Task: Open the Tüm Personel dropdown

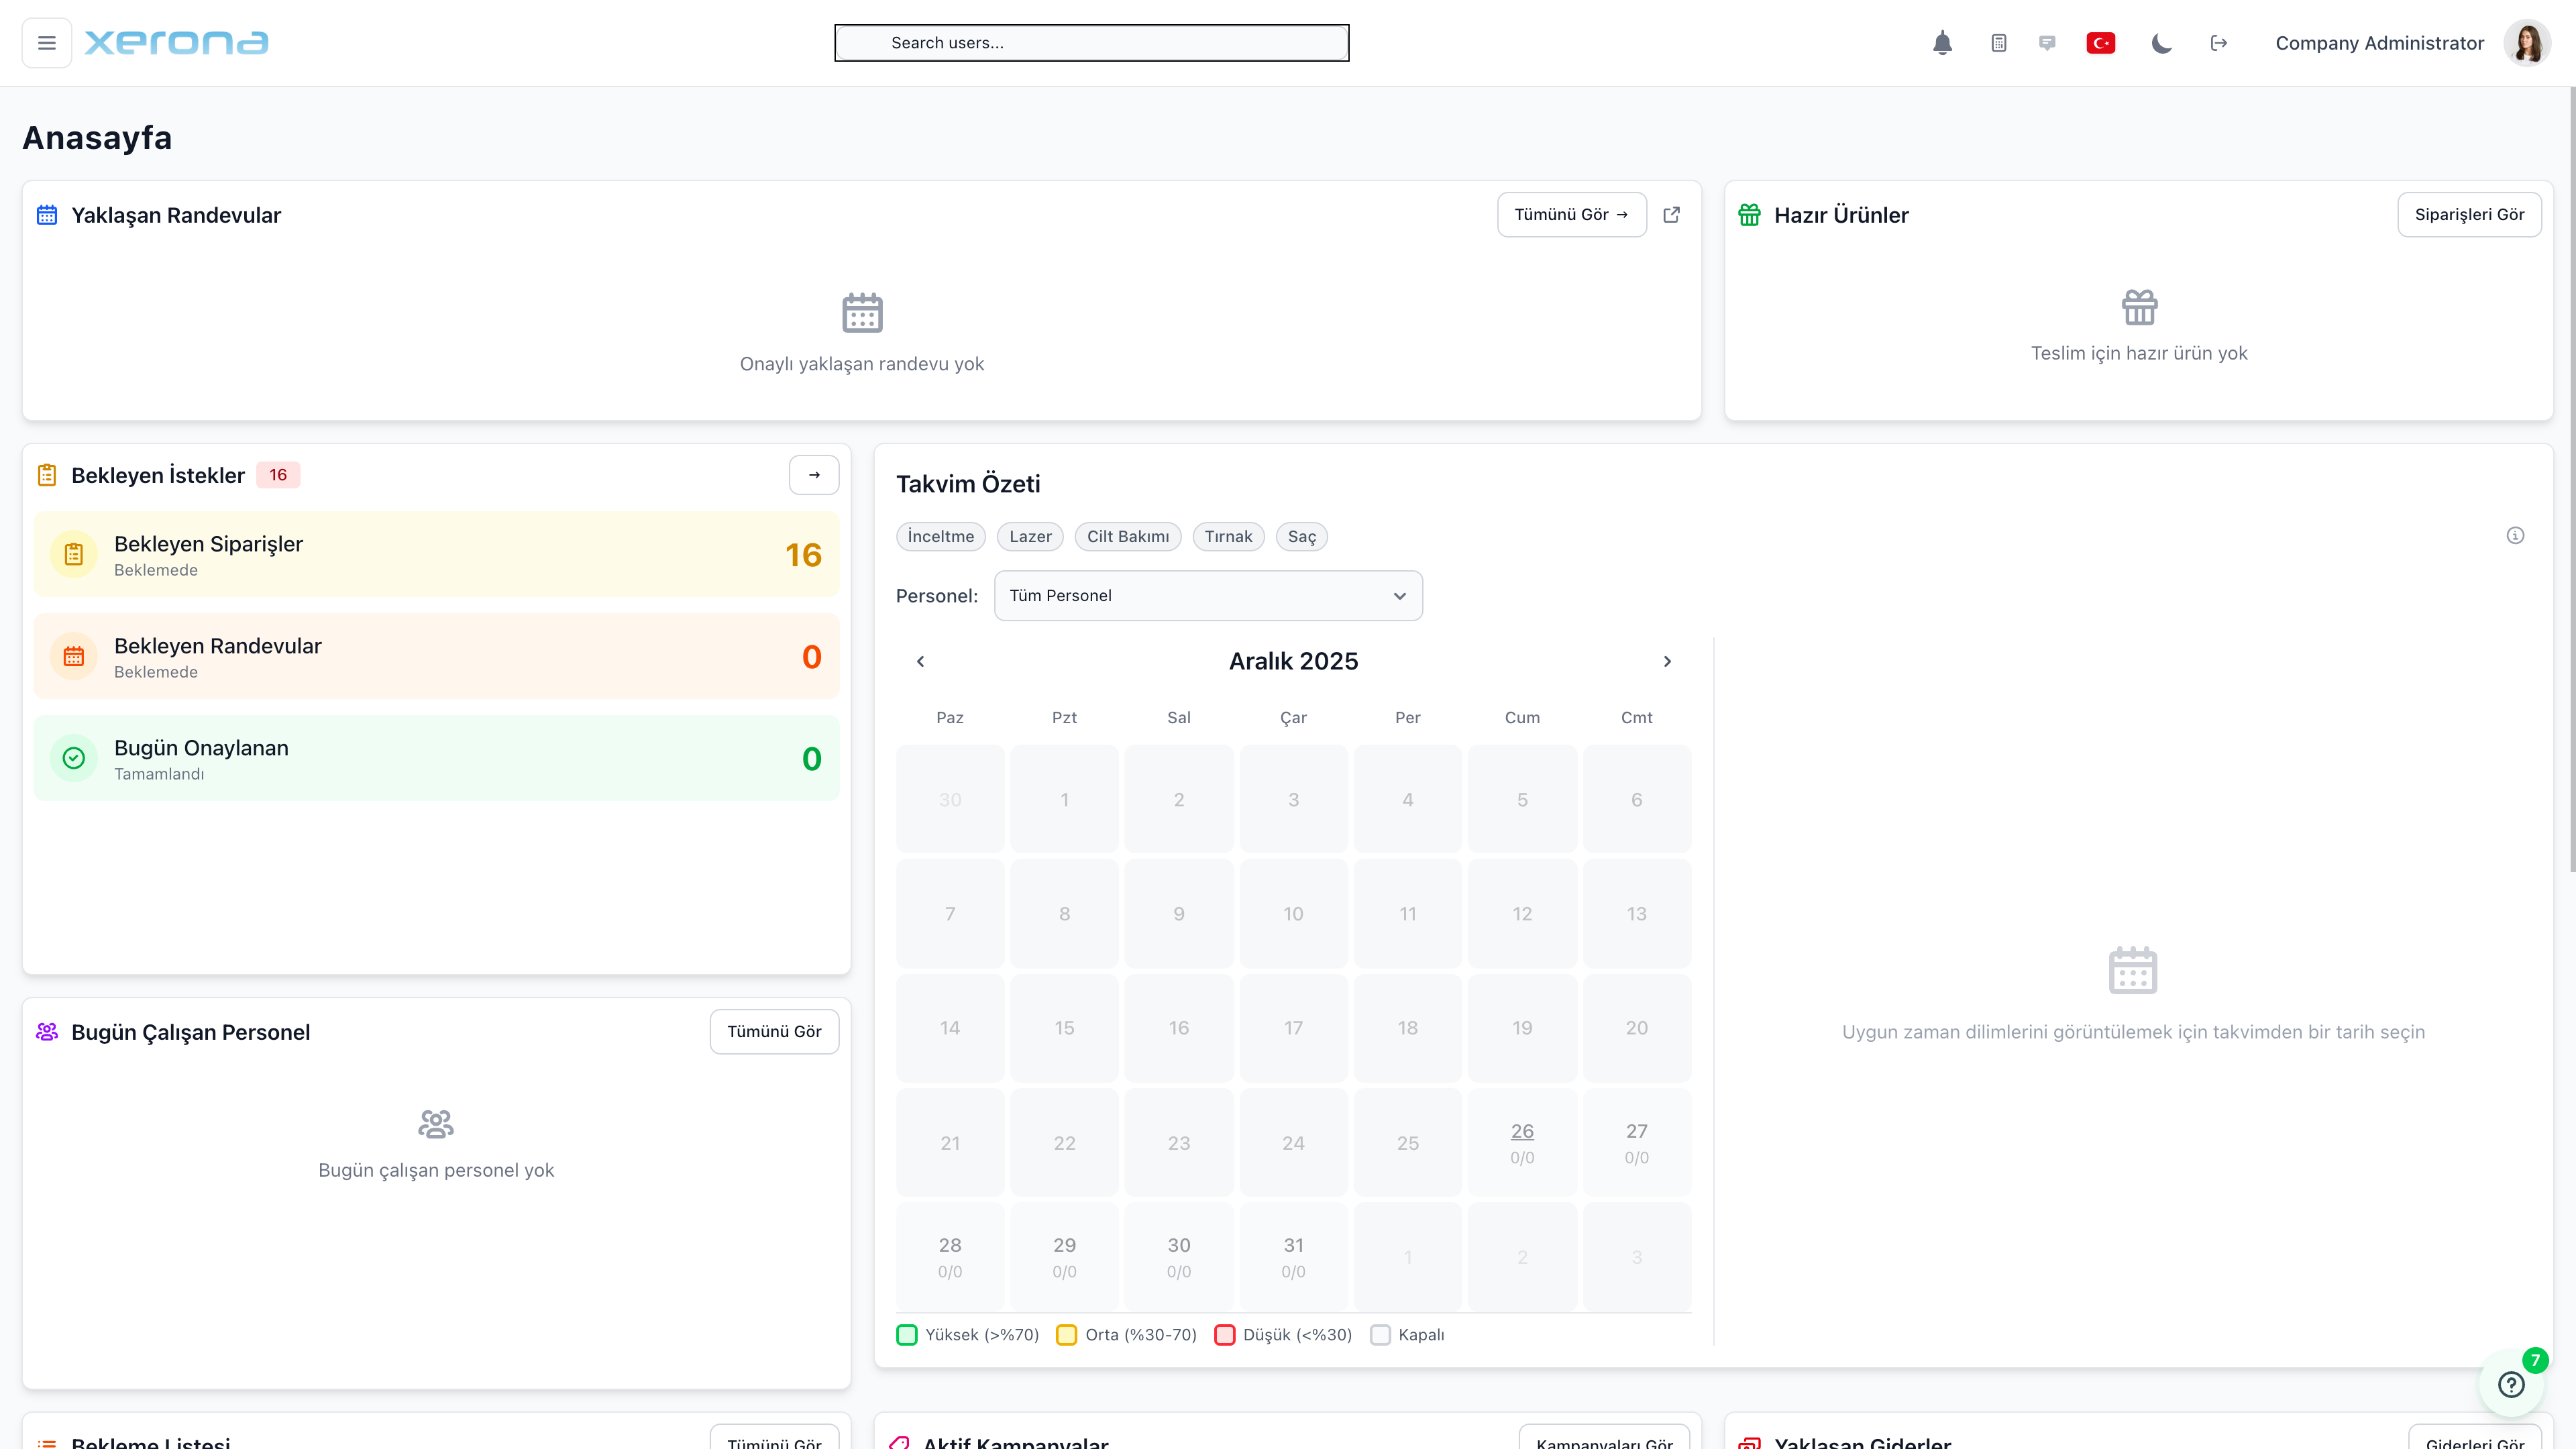Action: pyautogui.click(x=1207, y=596)
